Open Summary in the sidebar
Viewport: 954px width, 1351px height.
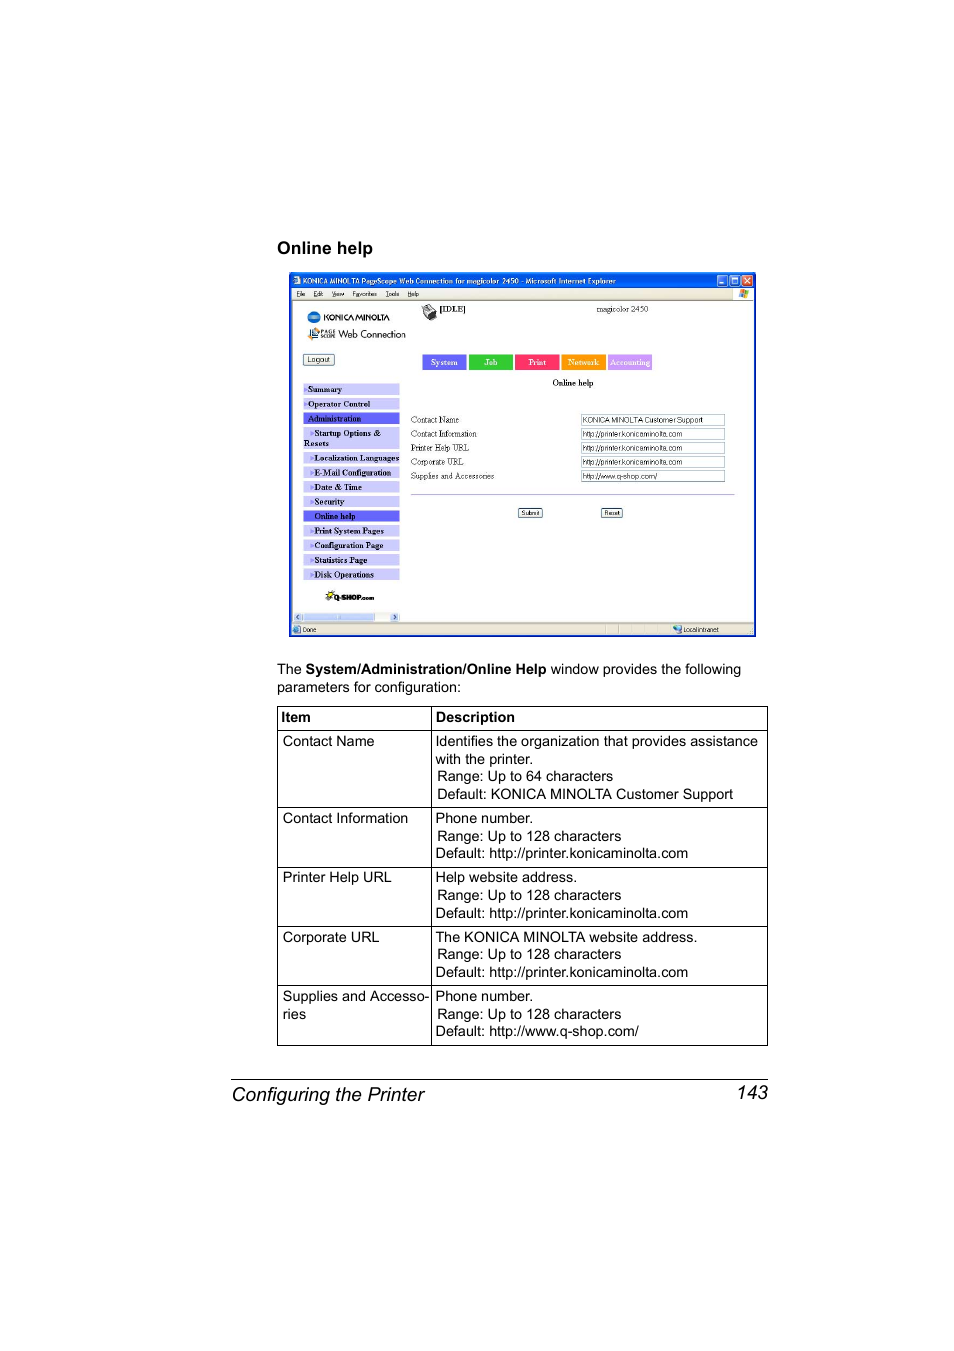click(351, 390)
